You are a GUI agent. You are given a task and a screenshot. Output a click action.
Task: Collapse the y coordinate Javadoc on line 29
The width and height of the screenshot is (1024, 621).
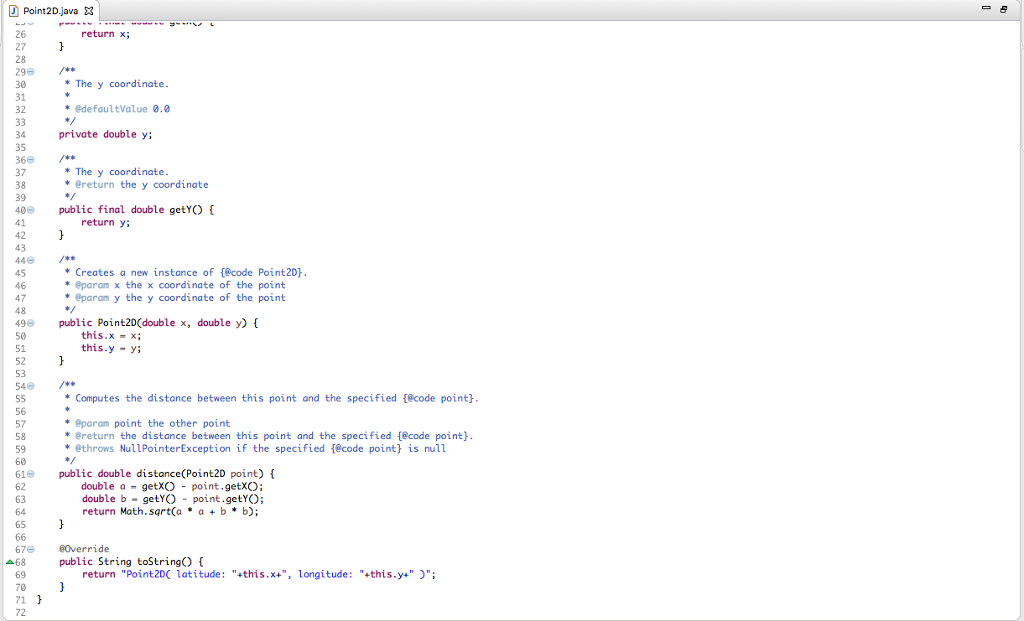[x=29, y=71]
